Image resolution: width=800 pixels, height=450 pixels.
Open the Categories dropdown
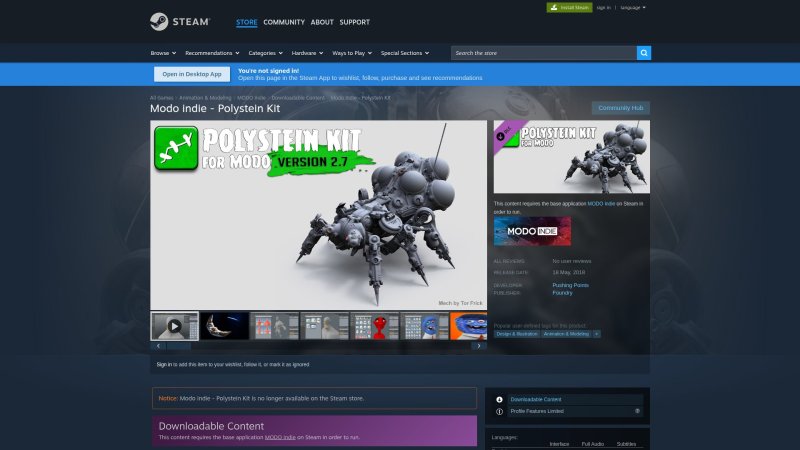coord(265,53)
